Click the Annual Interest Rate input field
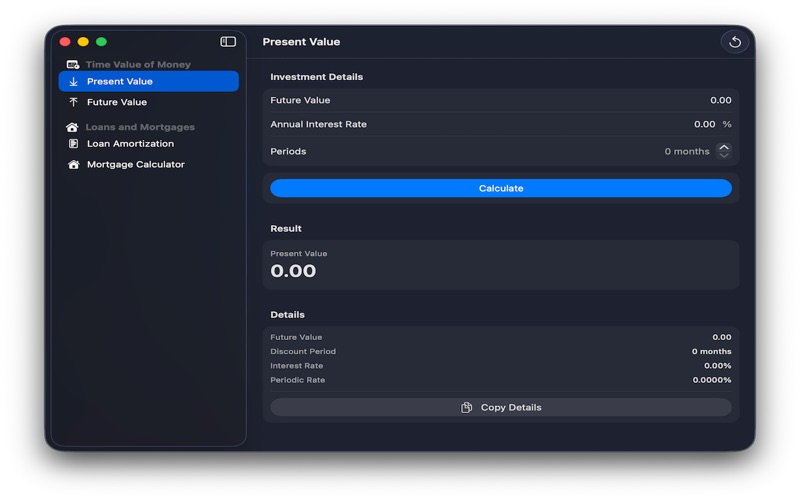The image size is (800, 500). point(704,124)
